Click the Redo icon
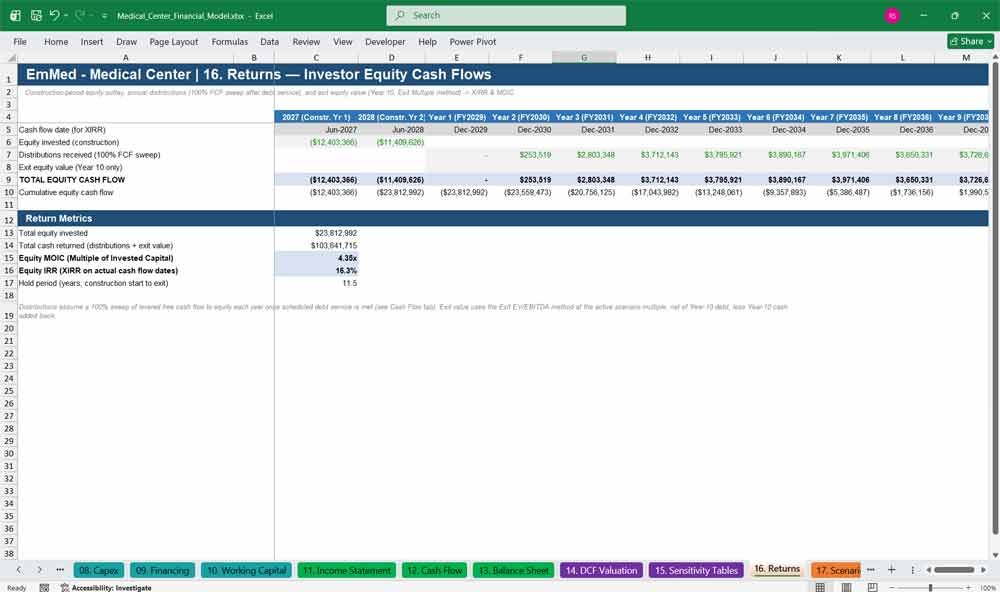The height and width of the screenshot is (592, 1000). click(80, 15)
